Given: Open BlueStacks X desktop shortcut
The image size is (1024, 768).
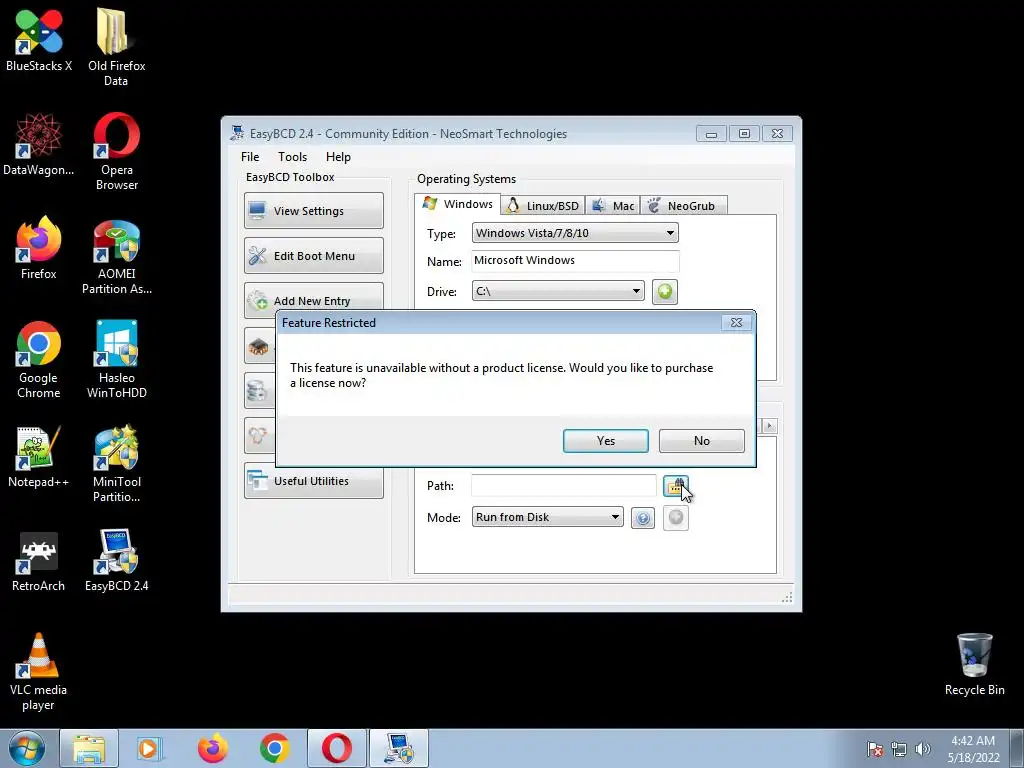Looking at the screenshot, I should pos(39,40).
